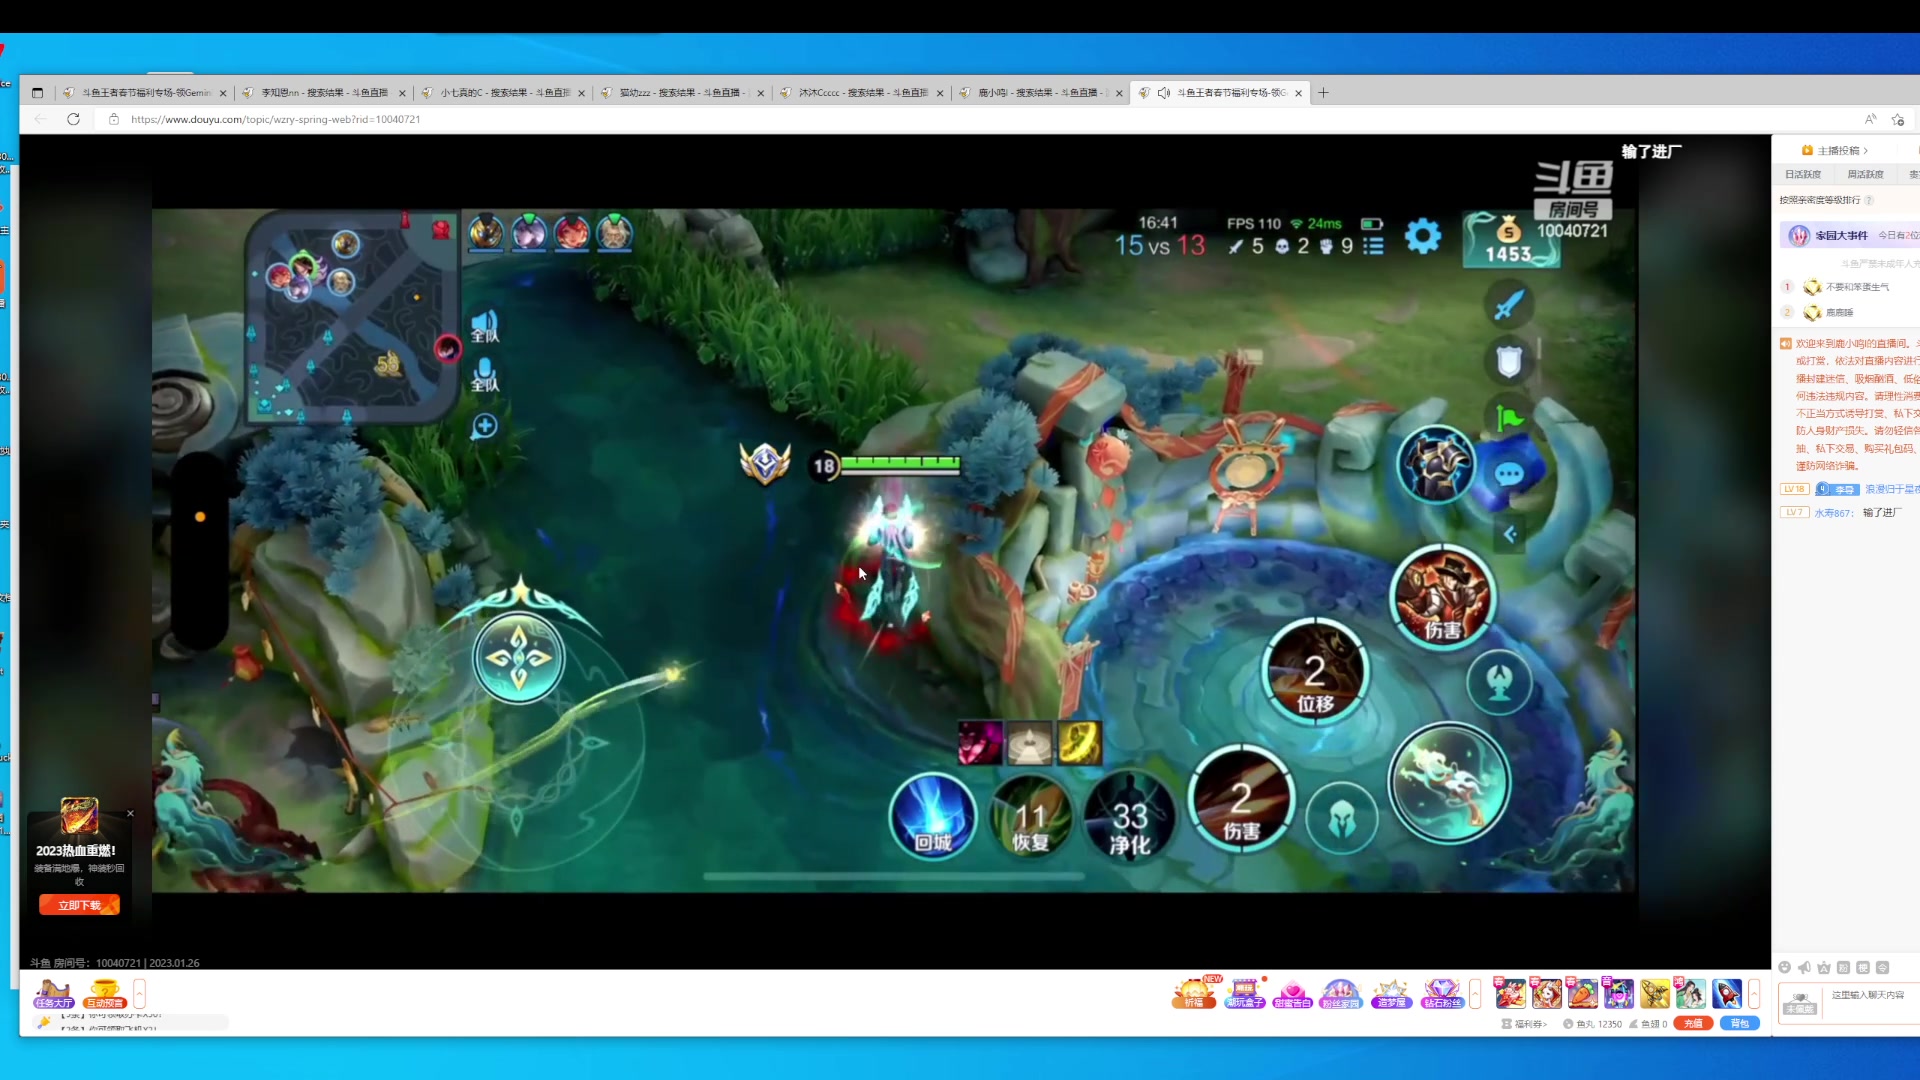Viewport: 1920px width, 1080px height.
Task: Tap the 恢复 restore skill button
Action: tap(1031, 818)
